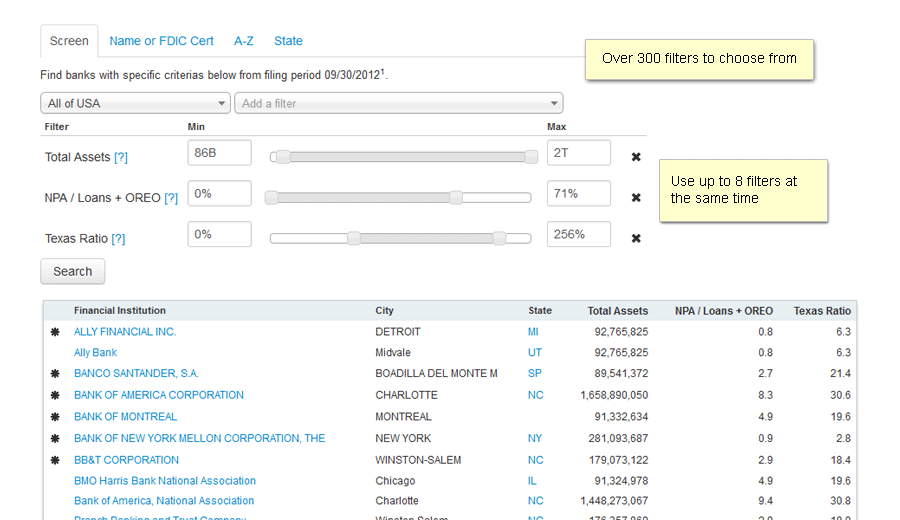900x520 pixels.
Task: Click the asterisk icon next to BB&T Corporation
Action: click(56, 460)
